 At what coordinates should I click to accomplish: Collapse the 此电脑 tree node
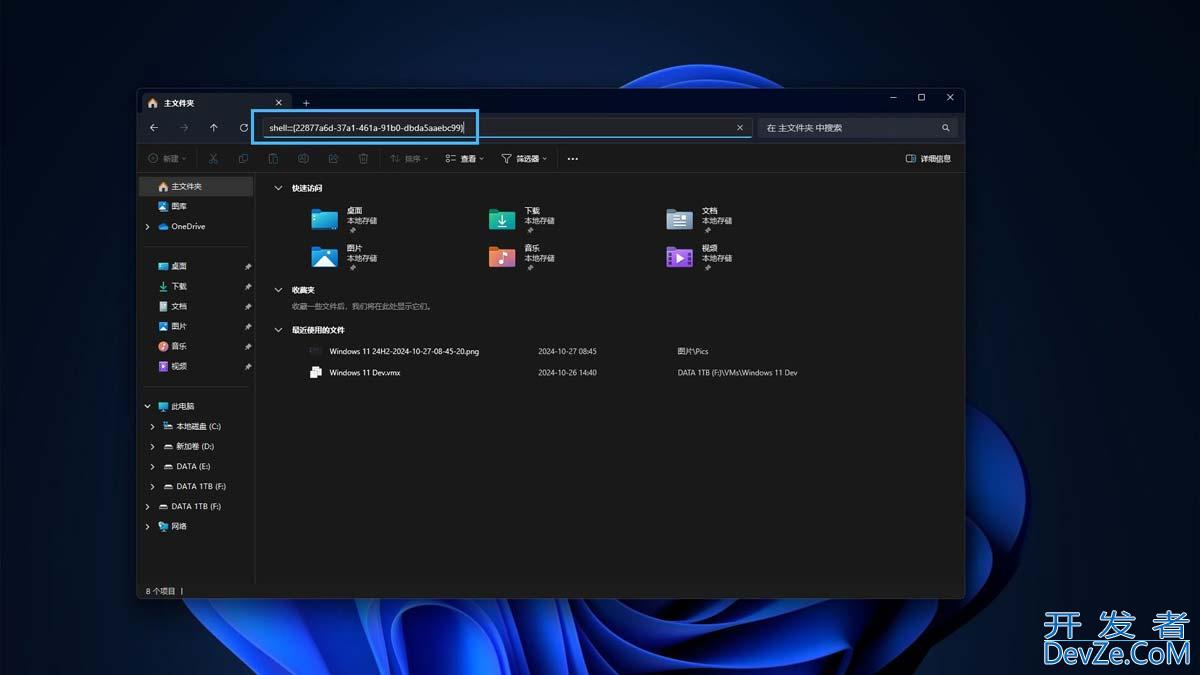click(148, 407)
